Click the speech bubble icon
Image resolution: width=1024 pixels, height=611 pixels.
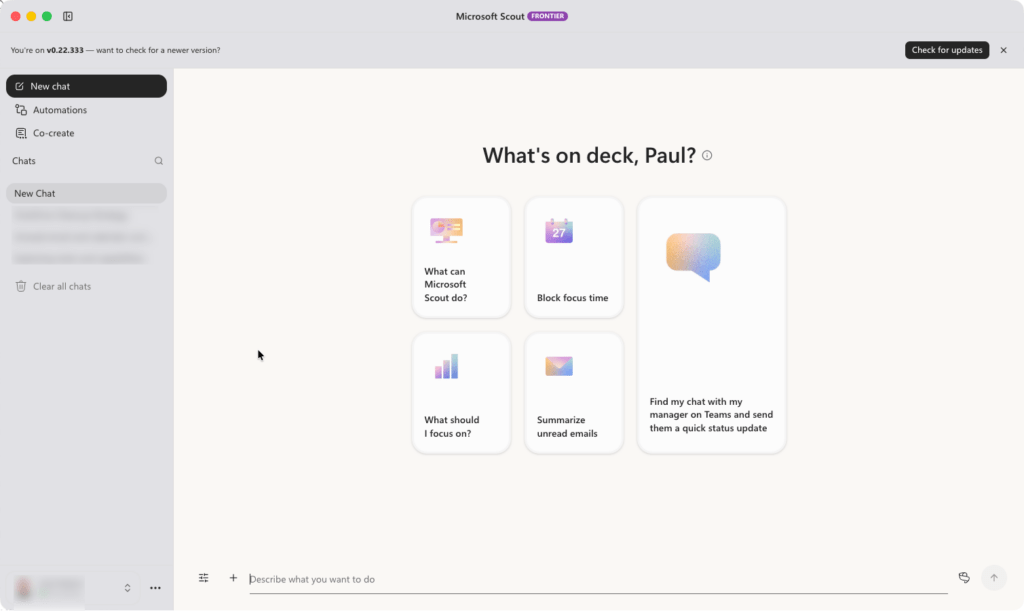click(x=694, y=257)
